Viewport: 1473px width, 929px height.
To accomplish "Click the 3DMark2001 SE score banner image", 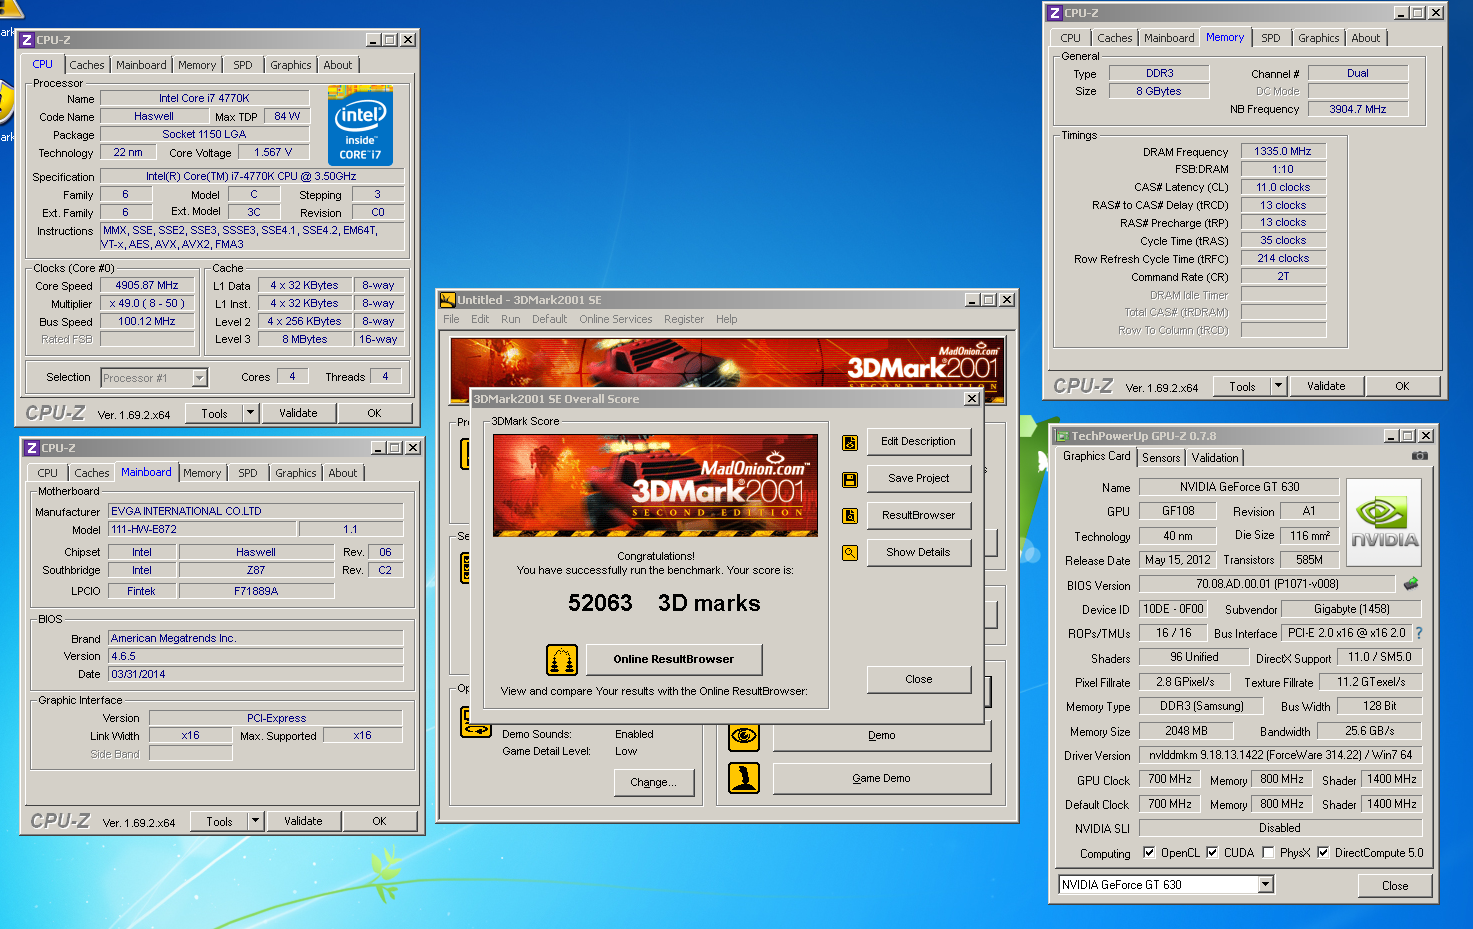I will pos(655,486).
